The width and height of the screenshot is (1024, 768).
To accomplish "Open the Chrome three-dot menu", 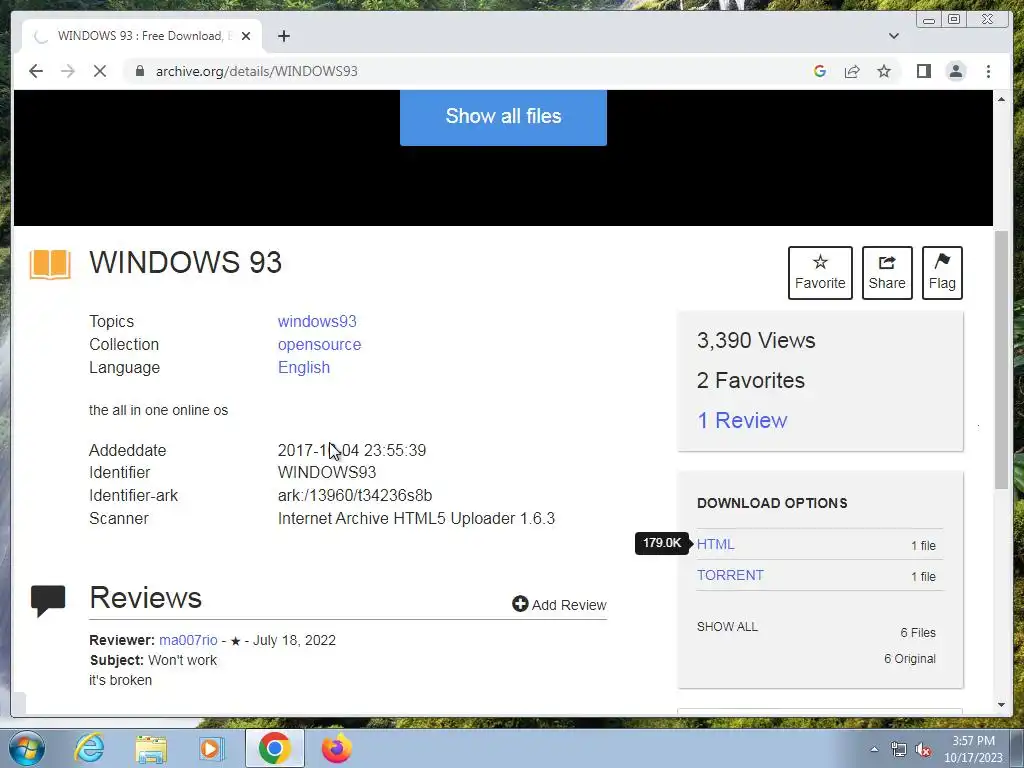I will pos(988,71).
